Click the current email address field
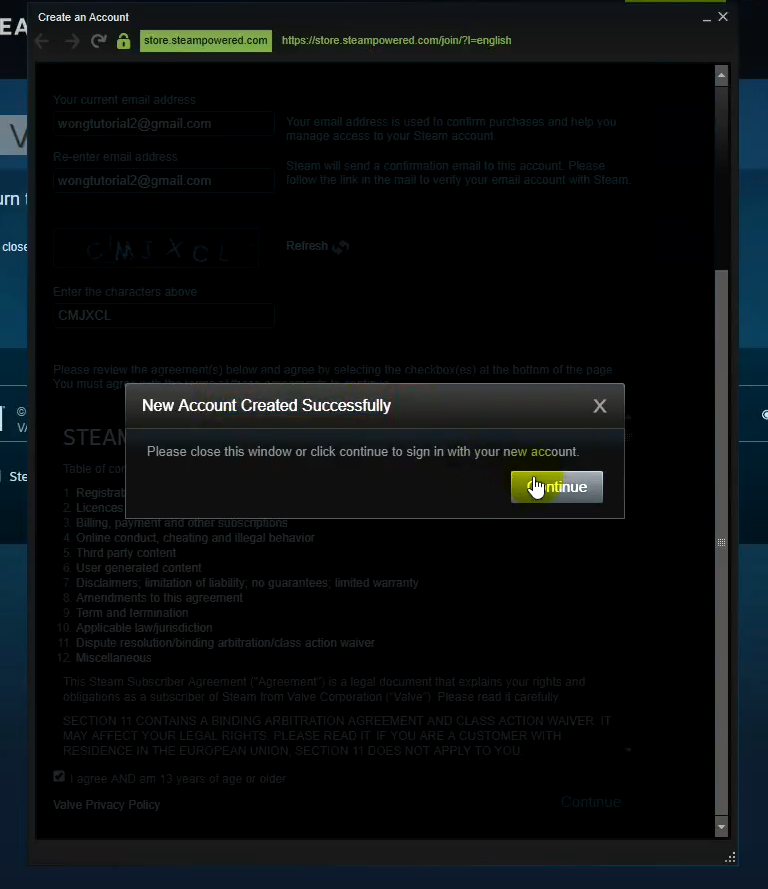Screen dimensions: 768x889 [x=164, y=124]
